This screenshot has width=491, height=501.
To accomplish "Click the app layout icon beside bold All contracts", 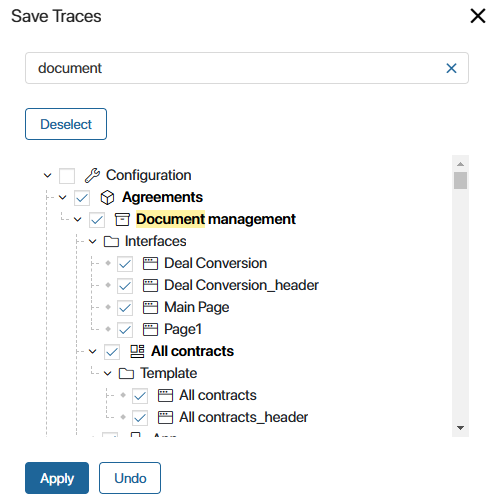I will point(137,351).
